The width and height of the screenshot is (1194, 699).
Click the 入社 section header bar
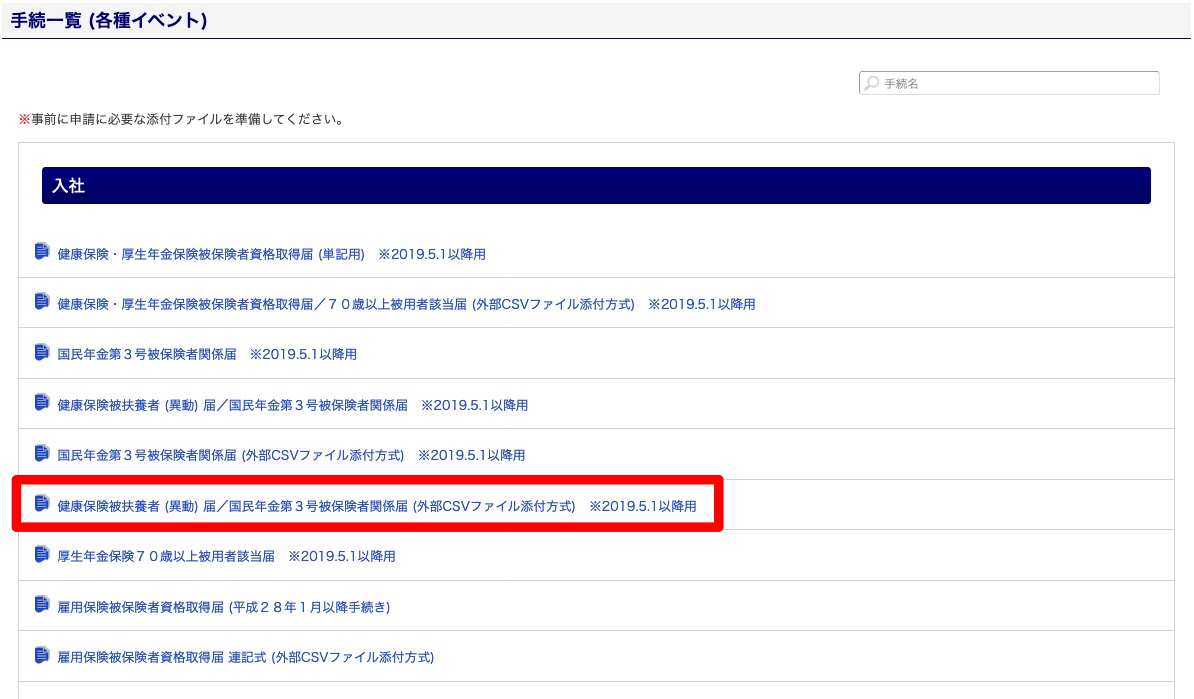pos(596,186)
